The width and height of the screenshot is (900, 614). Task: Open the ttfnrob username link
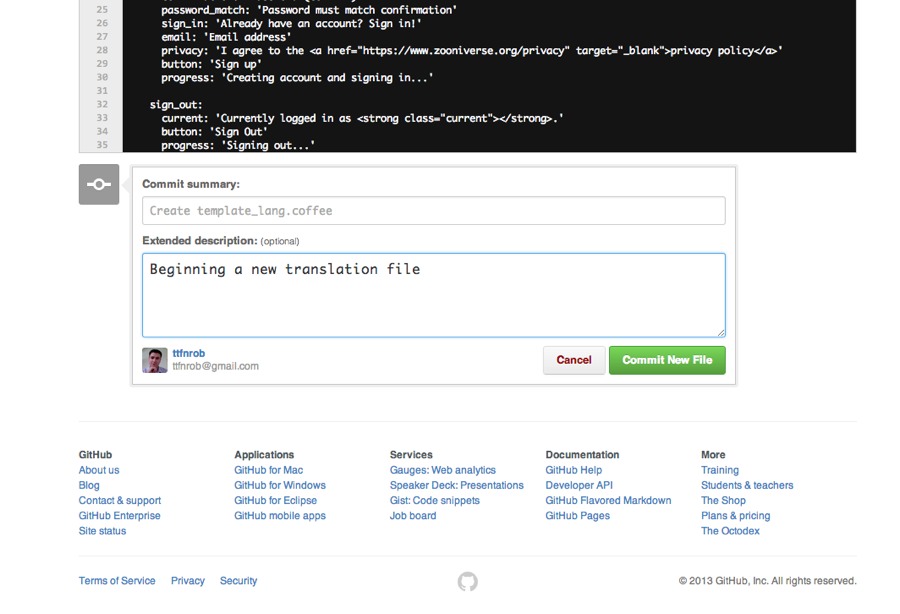tap(188, 353)
